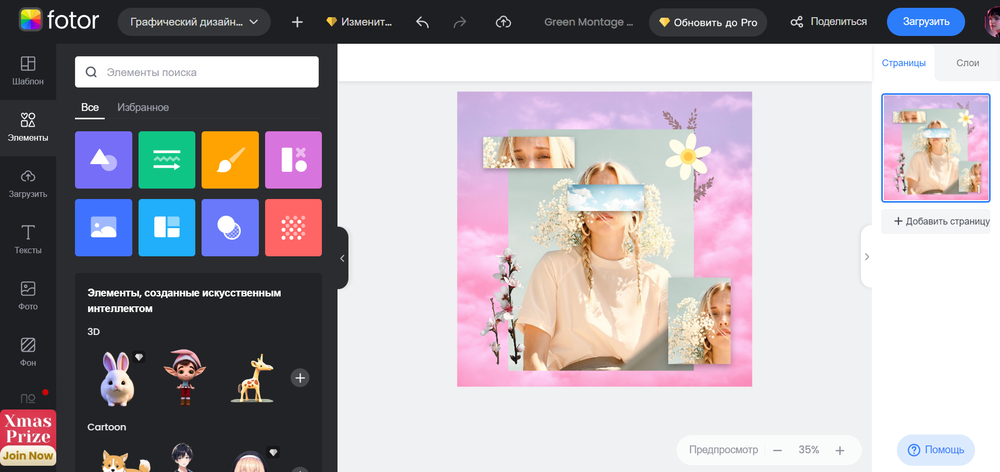This screenshot has height=472, width=1000.
Task: Click the Элементы поиска search field
Action: pos(197,72)
